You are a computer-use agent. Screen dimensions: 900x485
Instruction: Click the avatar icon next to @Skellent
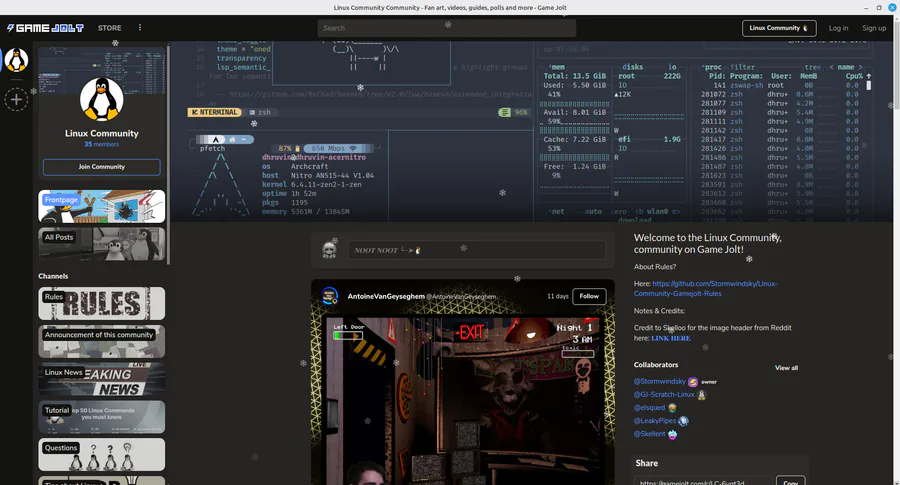672,434
